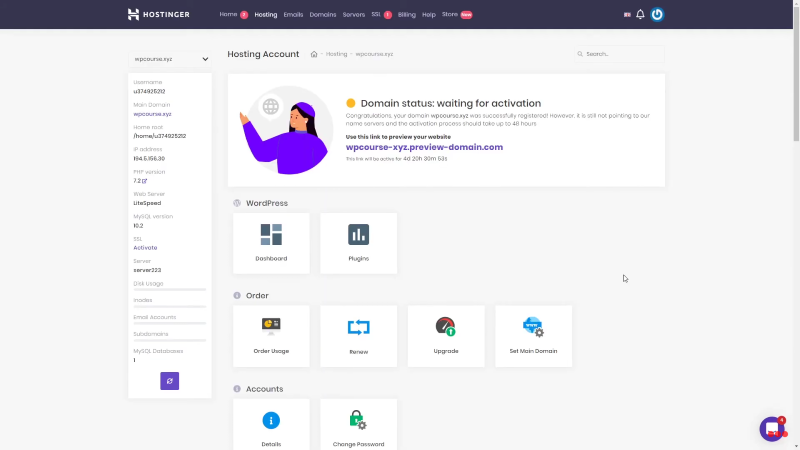Click the purple refresh button in sidebar
The width and height of the screenshot is (800, 450).
(x=170, y=381)
